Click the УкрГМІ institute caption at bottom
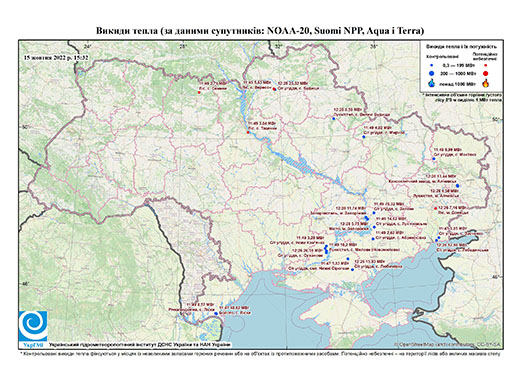This screenshot has height=368, width=520. pos(140,345)
